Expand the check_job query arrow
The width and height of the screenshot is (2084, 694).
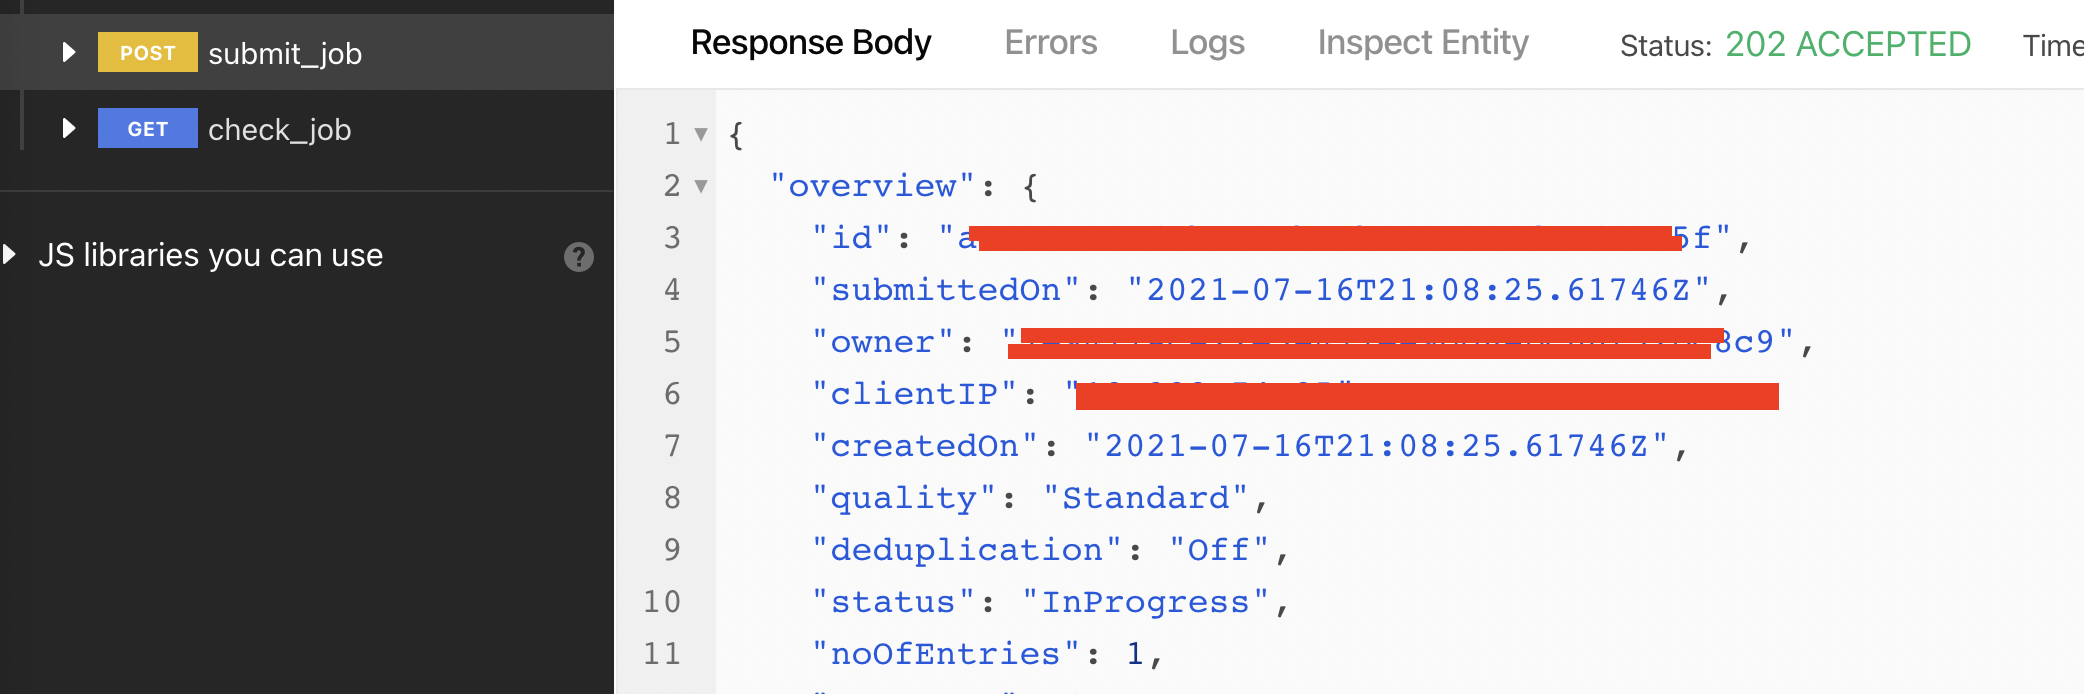pyautogui.click(x=68, y=128)
